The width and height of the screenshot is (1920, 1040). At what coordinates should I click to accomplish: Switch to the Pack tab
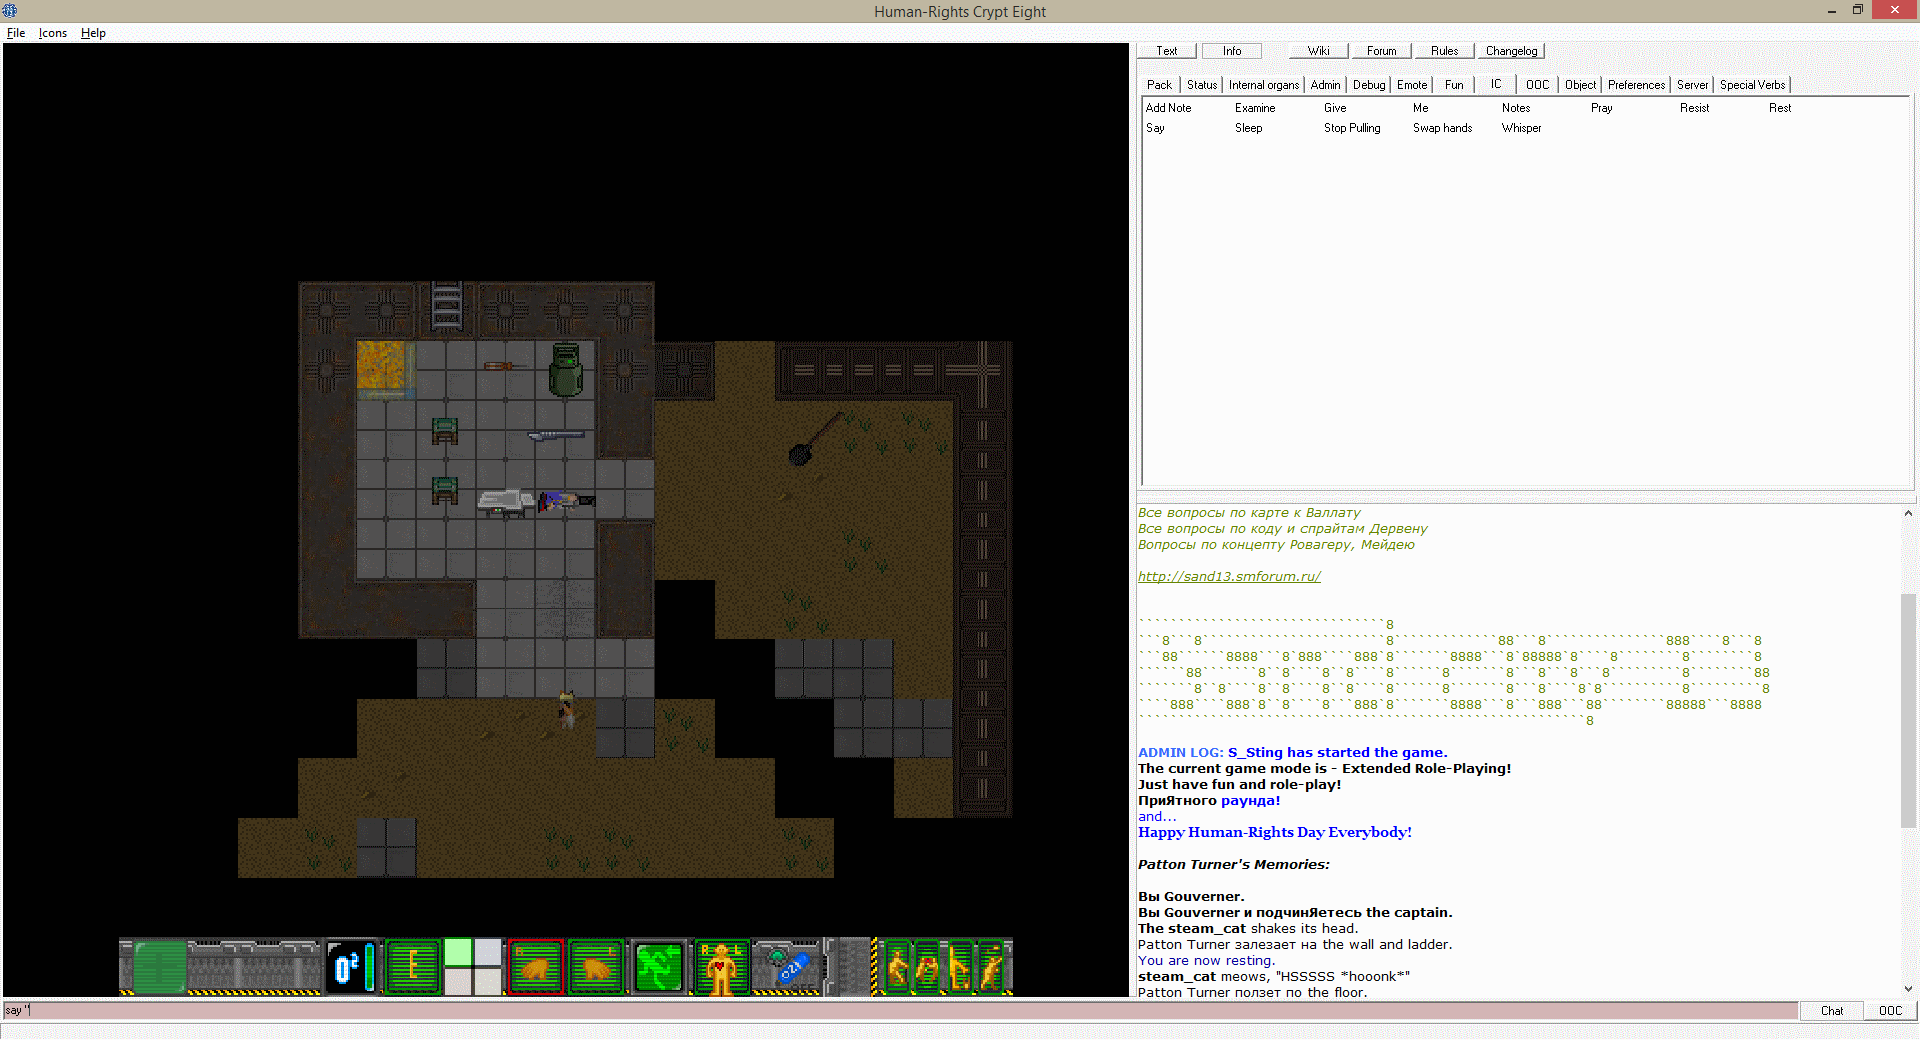coord(1159,85)
